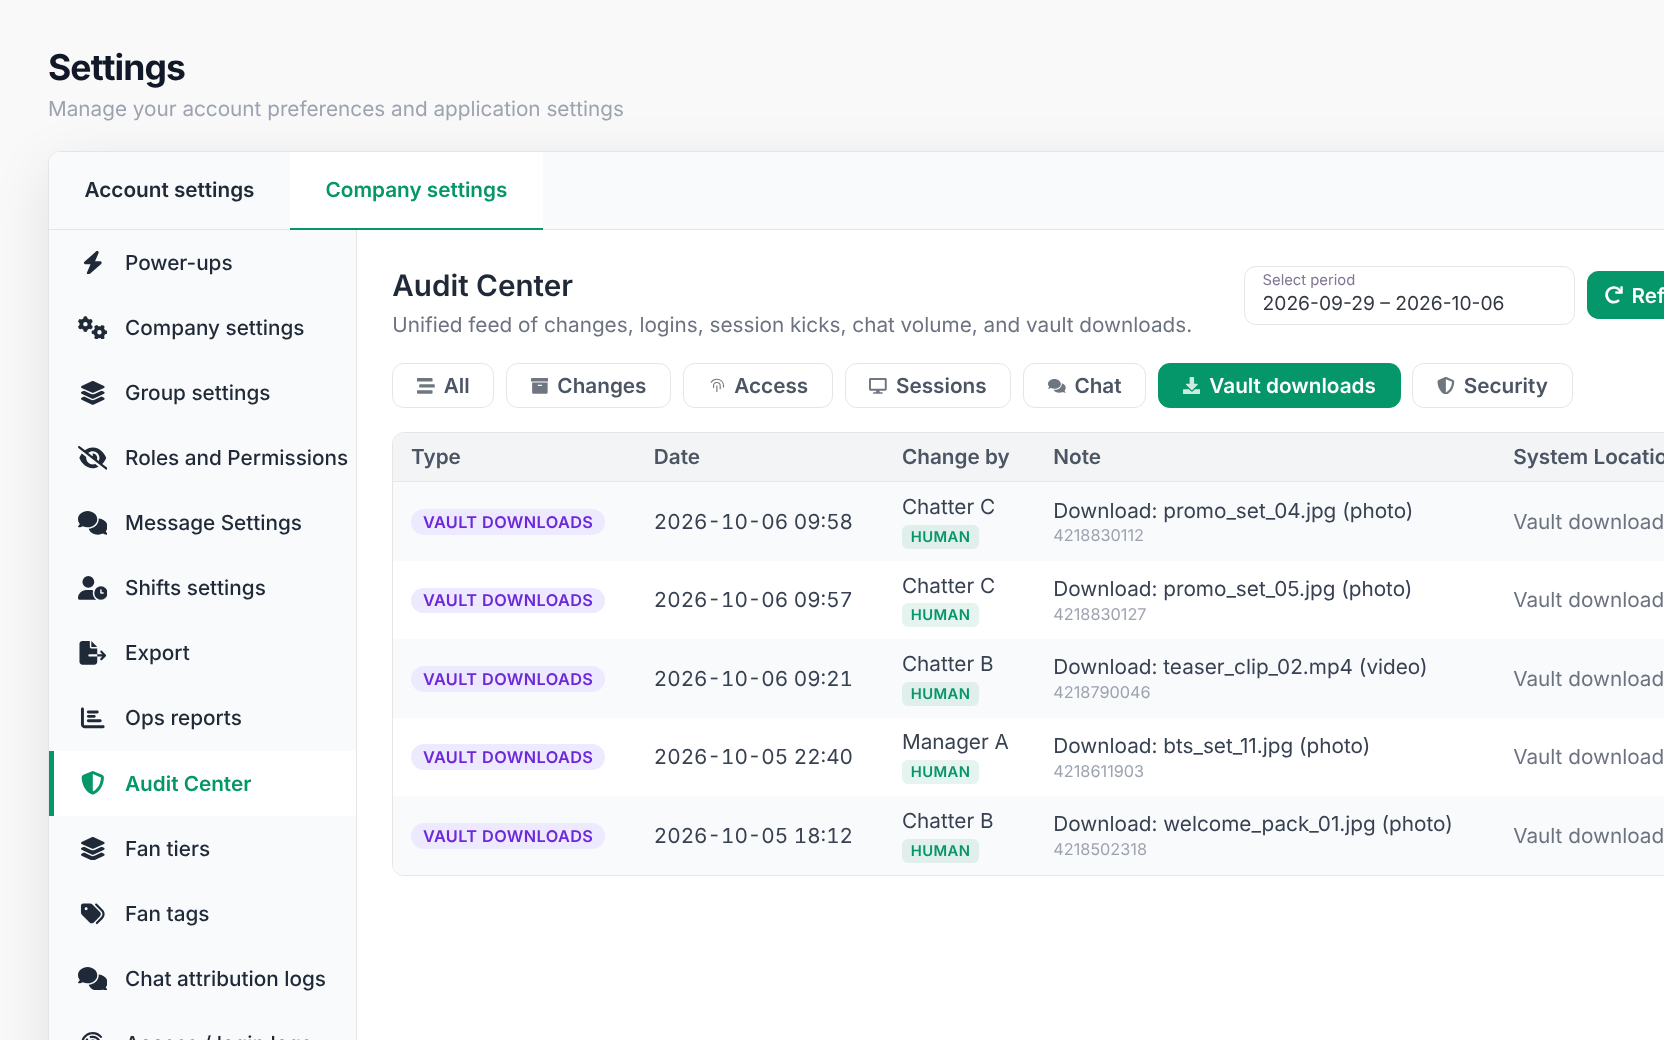Filter the feed by Changes

tap(588, 386)
